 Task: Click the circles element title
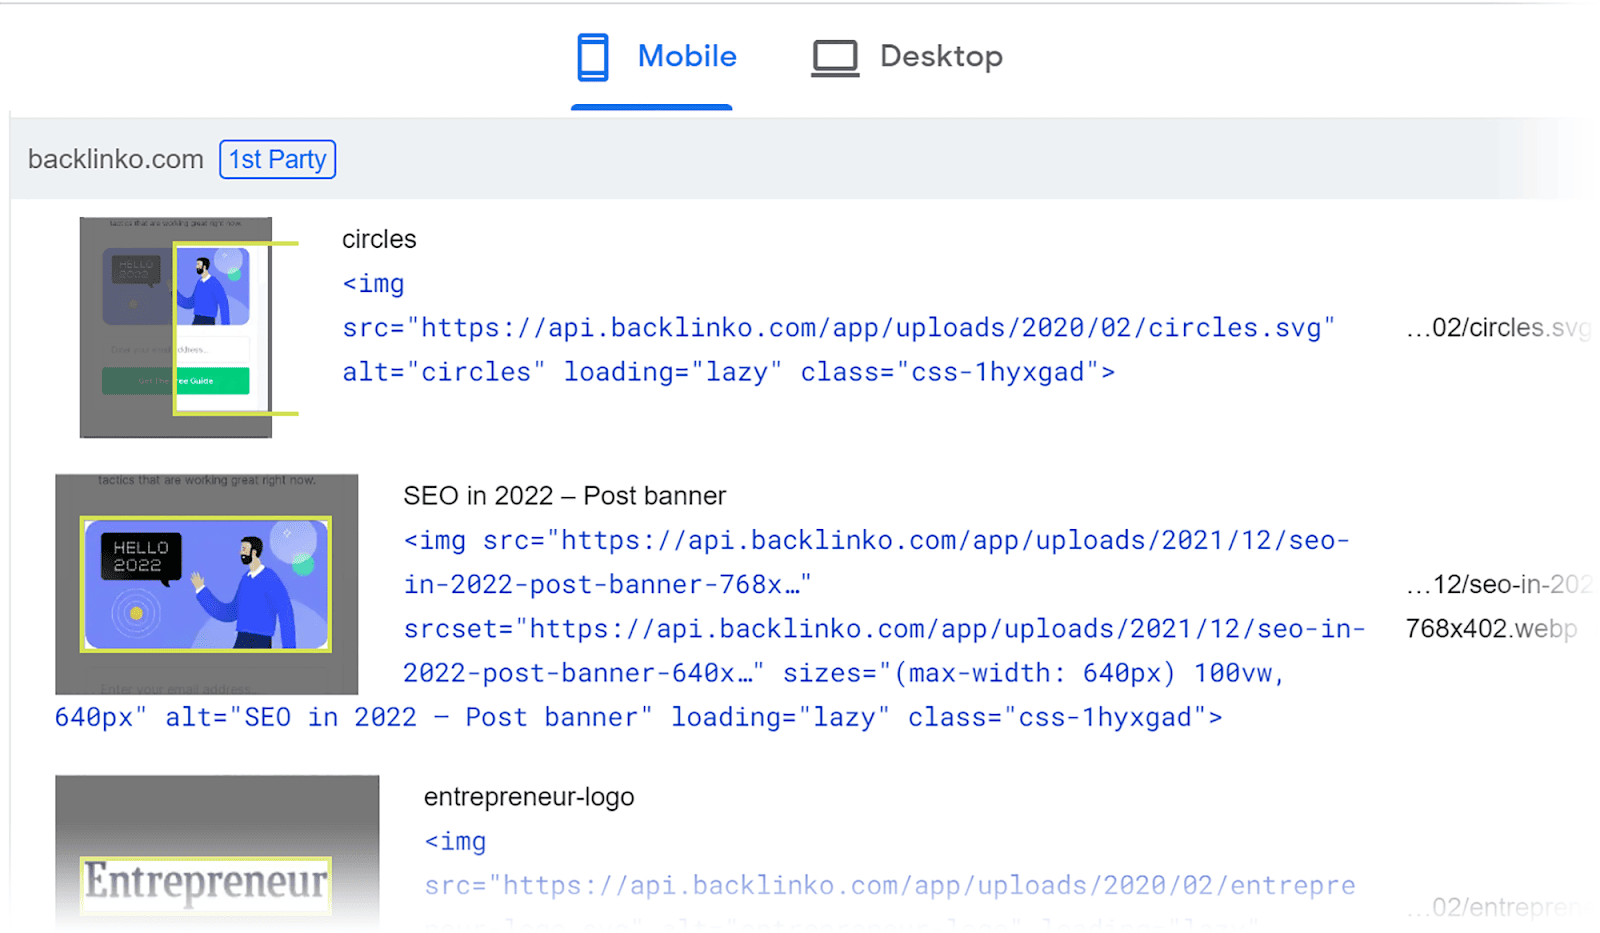click(379, 240)
